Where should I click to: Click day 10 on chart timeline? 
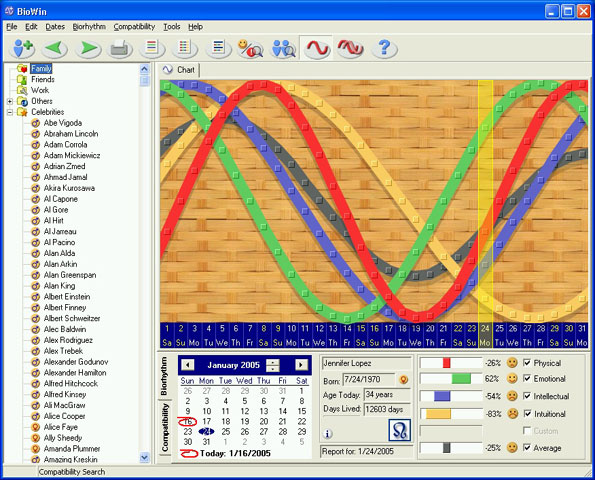pyautogui.click(x=291, y=335)
